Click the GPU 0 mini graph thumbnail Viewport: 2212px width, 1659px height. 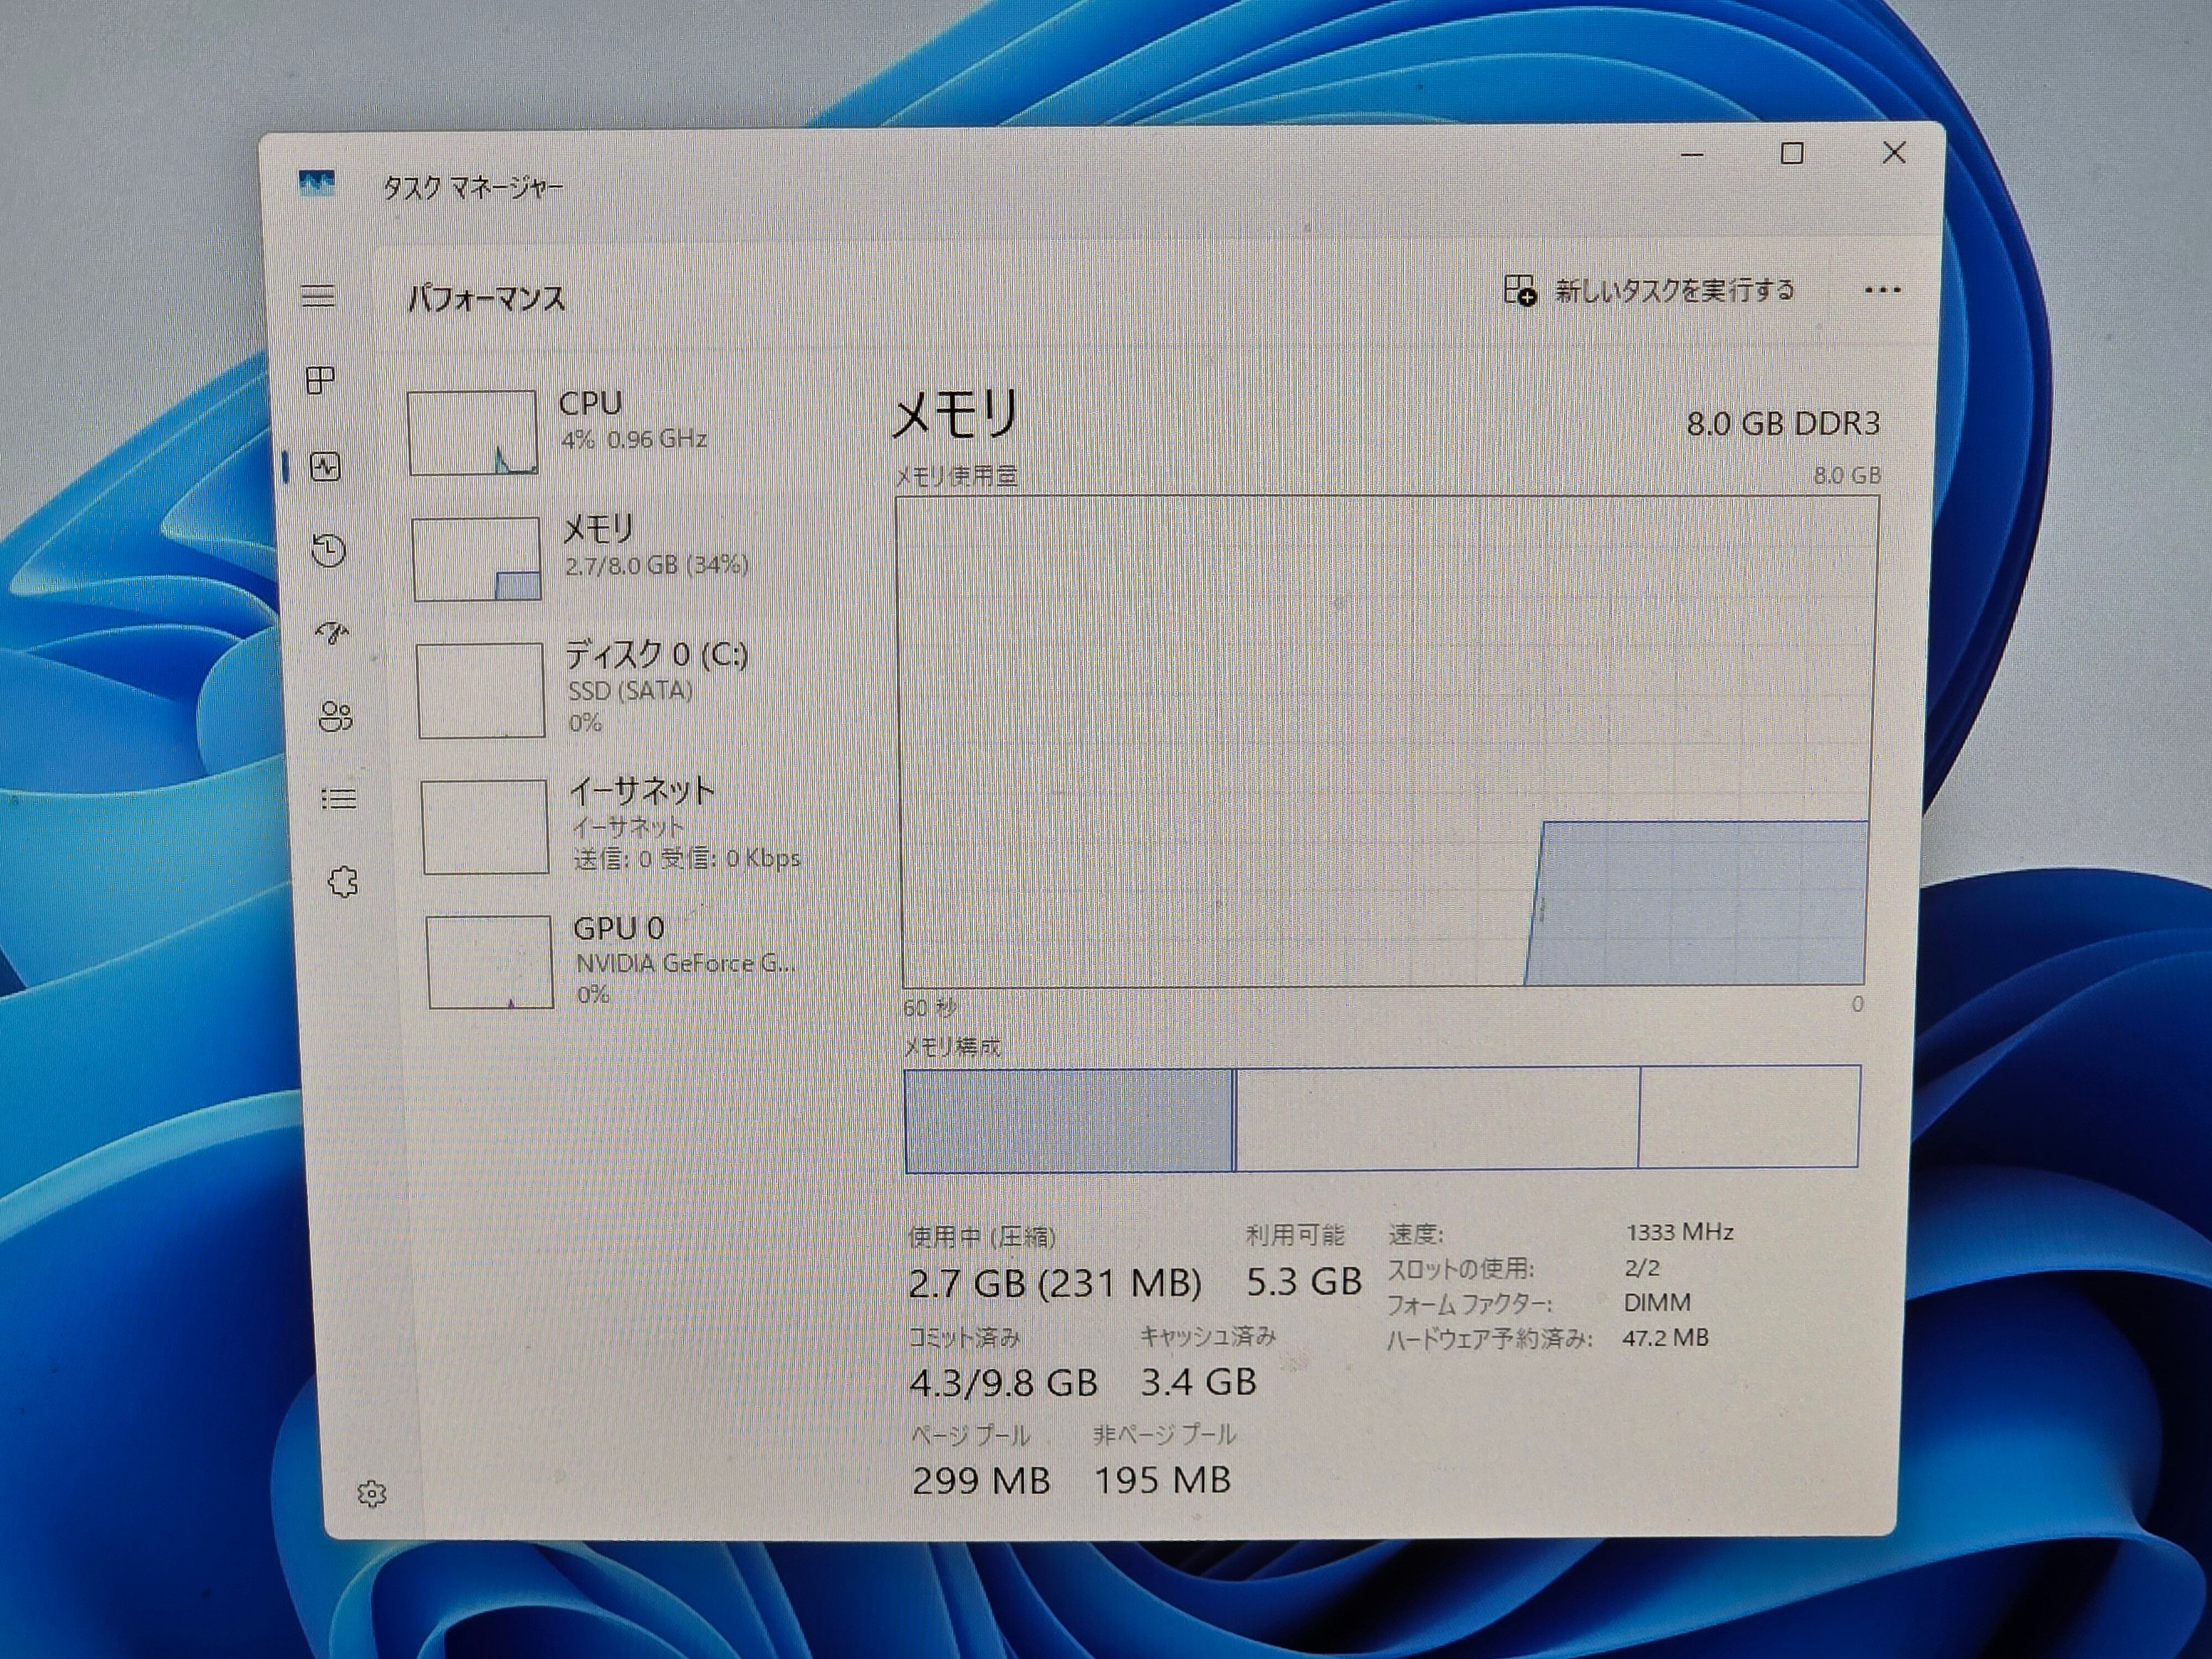click(x=489, y=962)
